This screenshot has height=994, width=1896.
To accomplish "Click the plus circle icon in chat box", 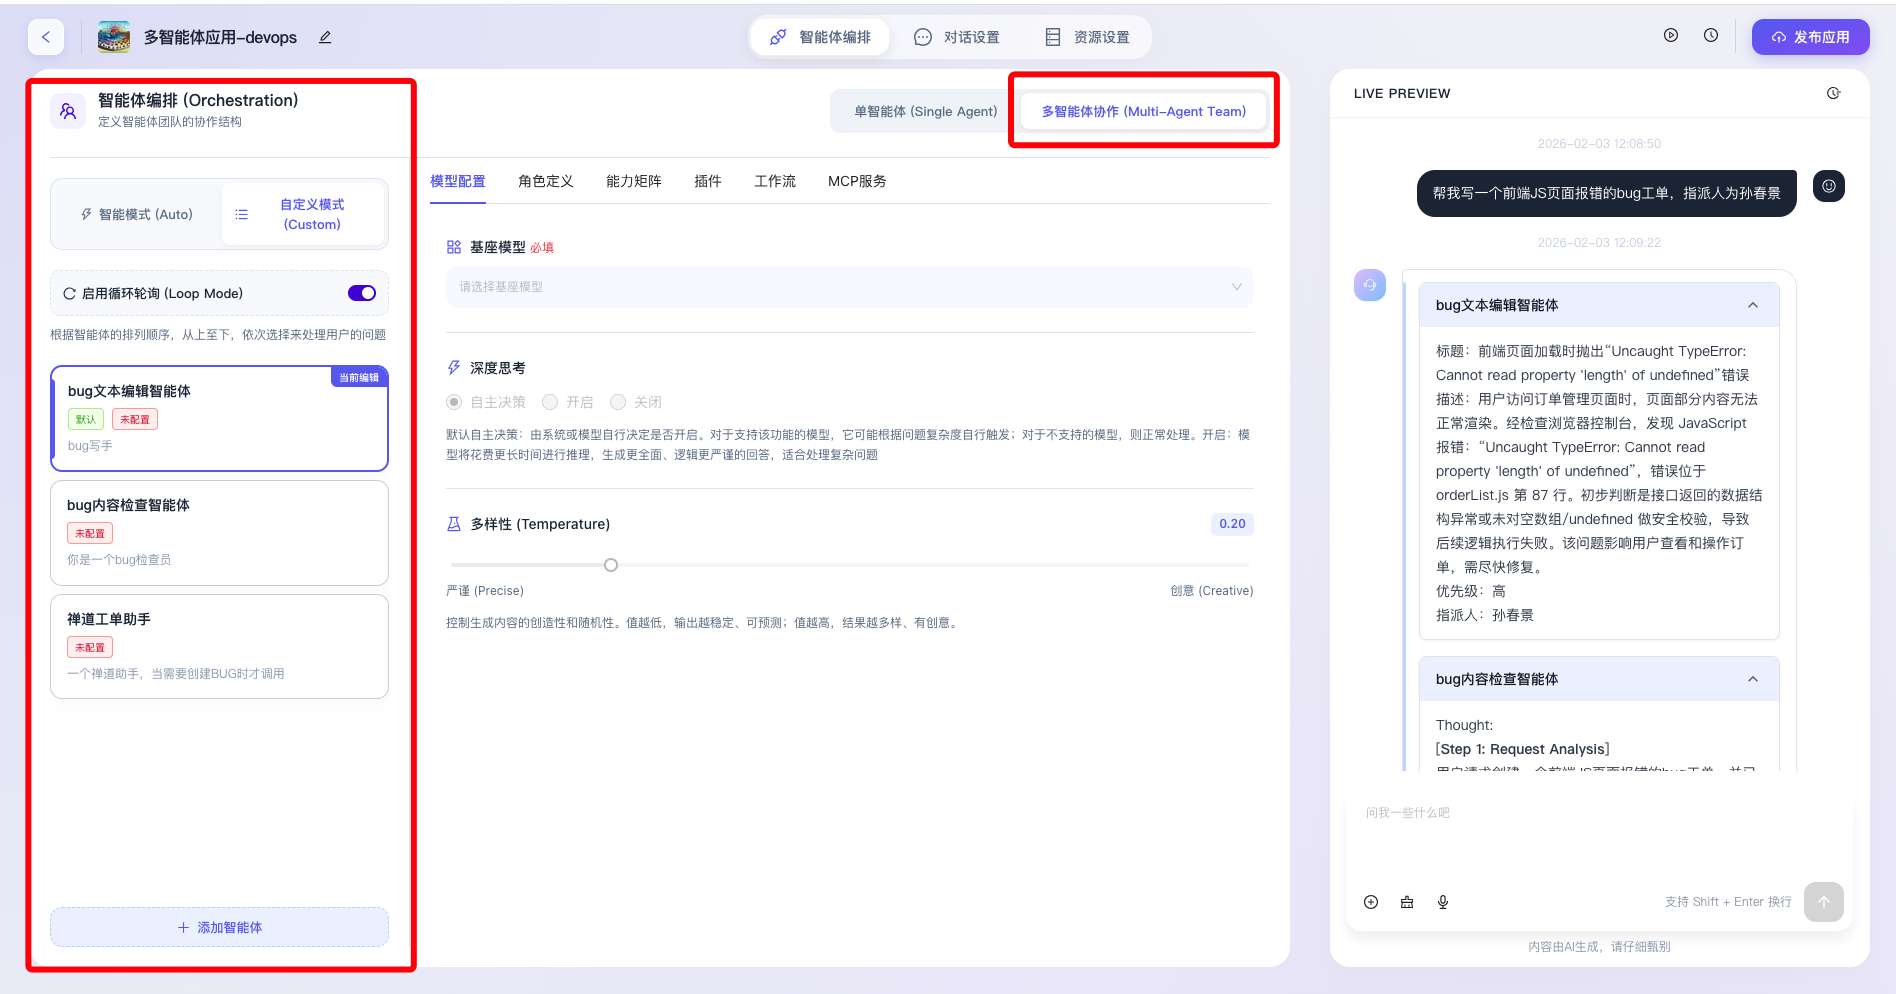I will [x=1371, y=902].
